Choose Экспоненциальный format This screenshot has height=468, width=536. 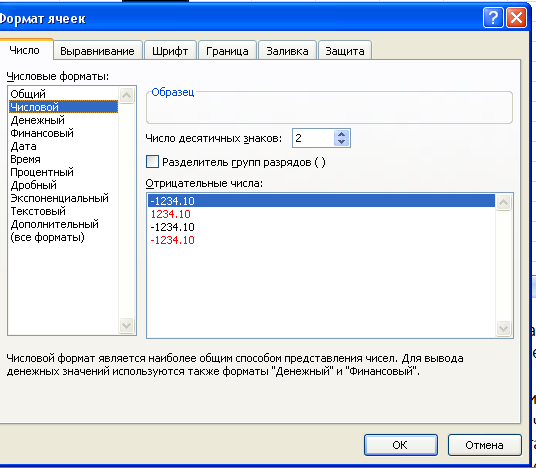[63, 198]
